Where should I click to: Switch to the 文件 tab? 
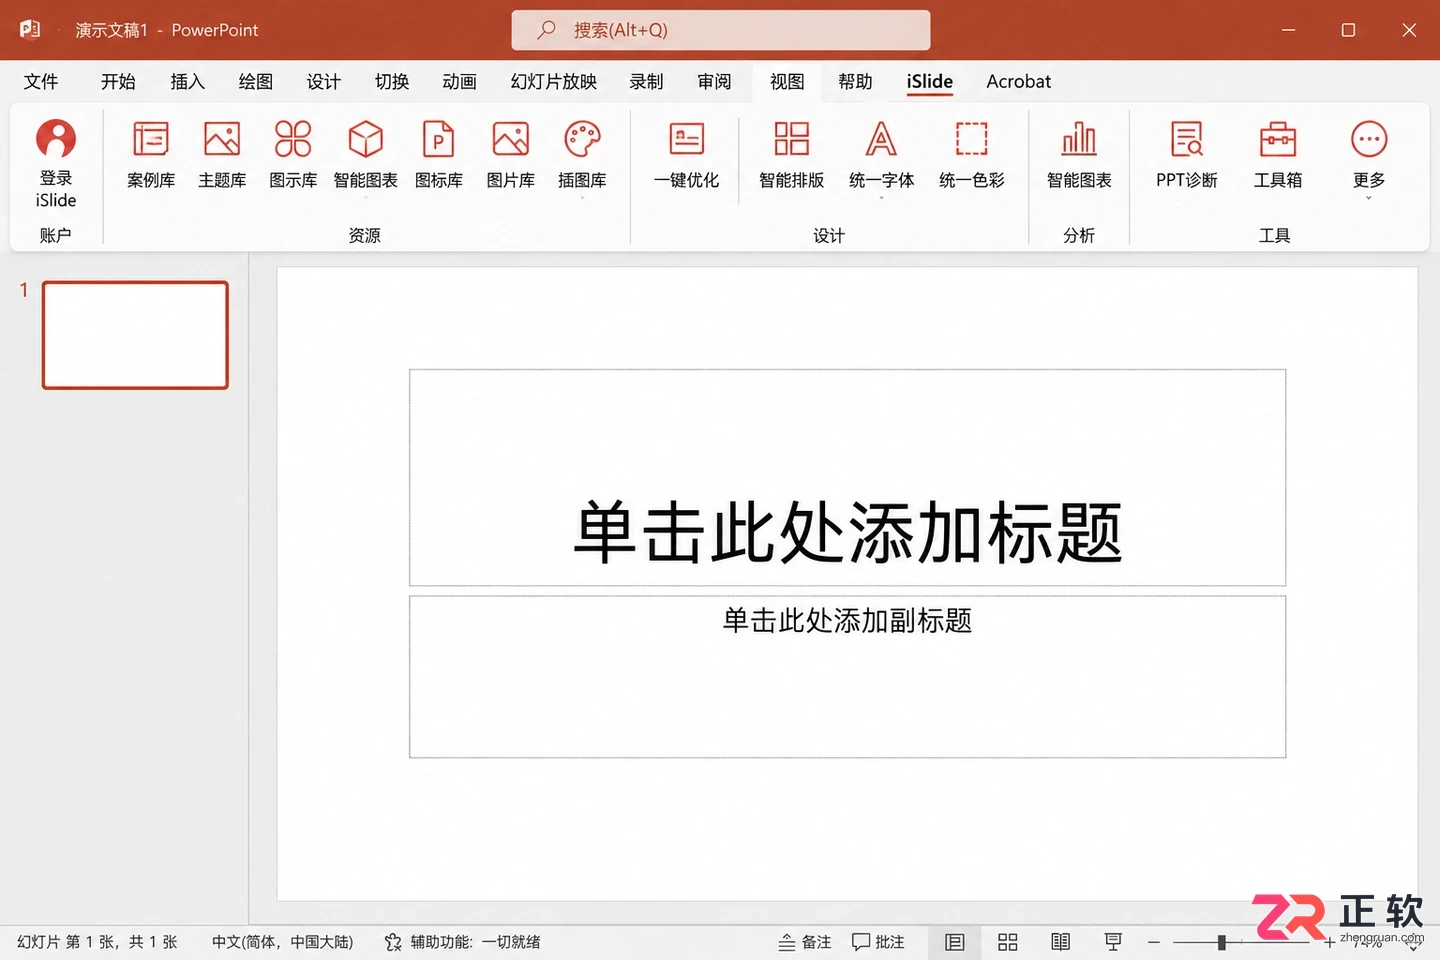41,82
